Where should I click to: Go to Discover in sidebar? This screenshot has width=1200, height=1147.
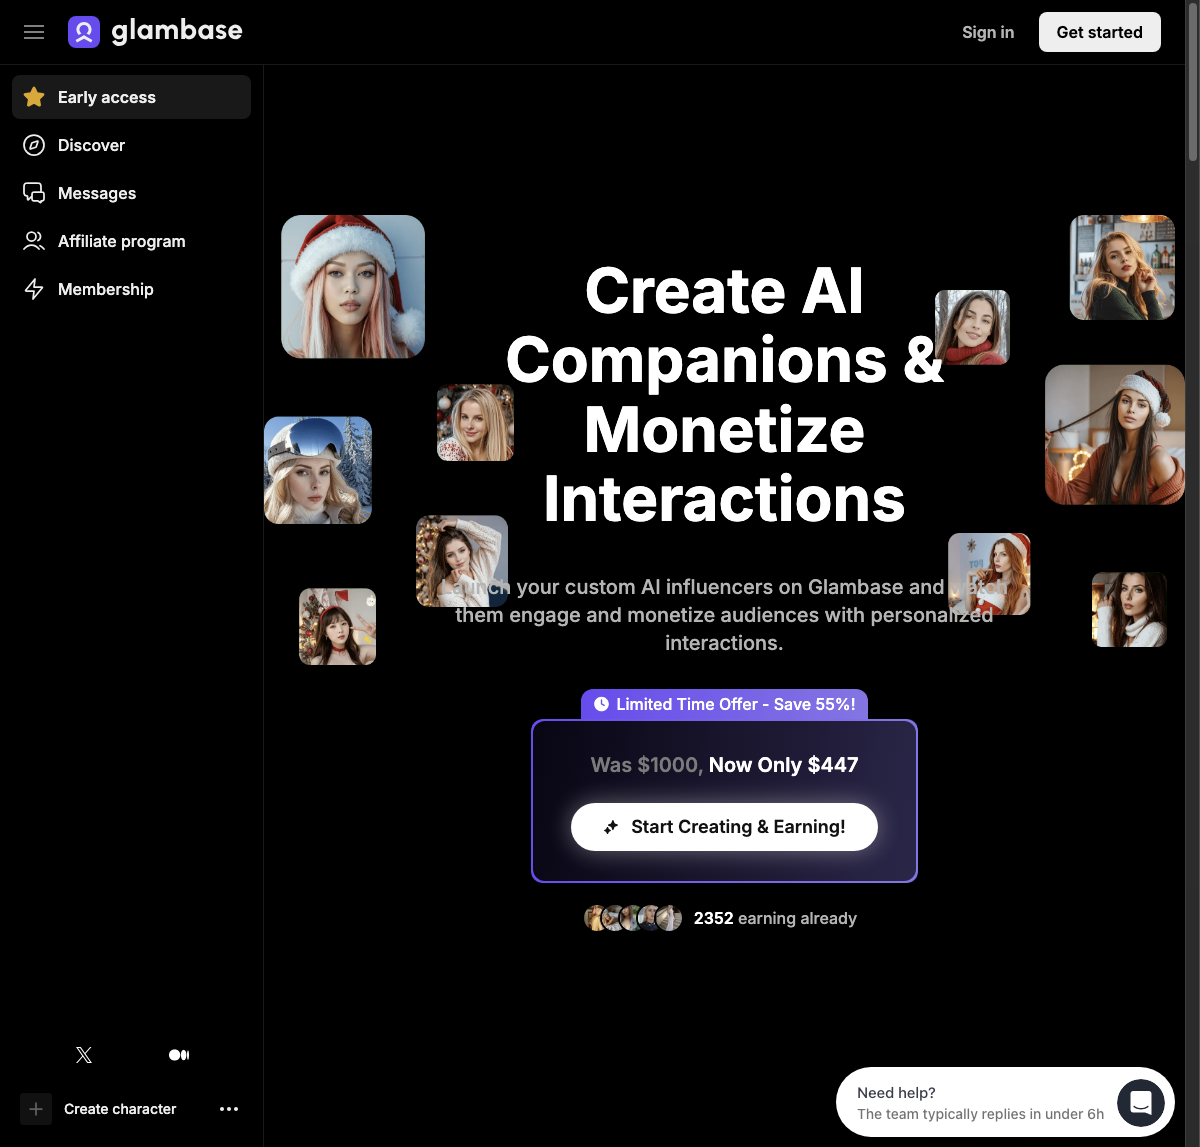click(91, 145)
